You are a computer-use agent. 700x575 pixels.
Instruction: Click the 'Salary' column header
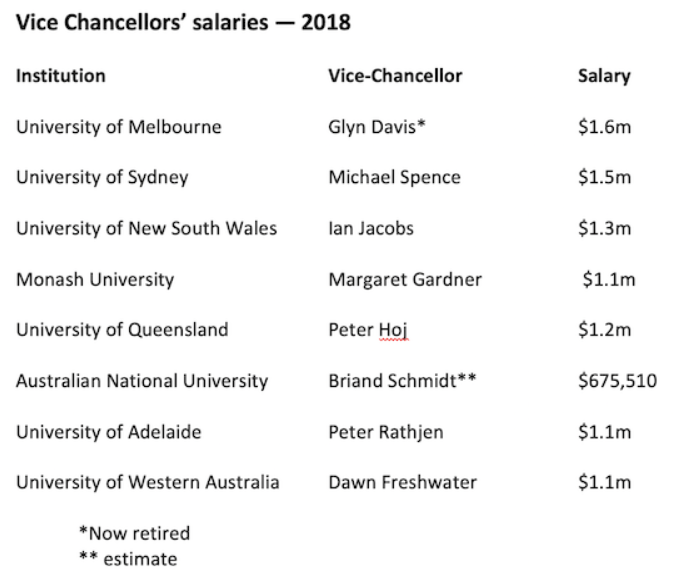point(604,76)
